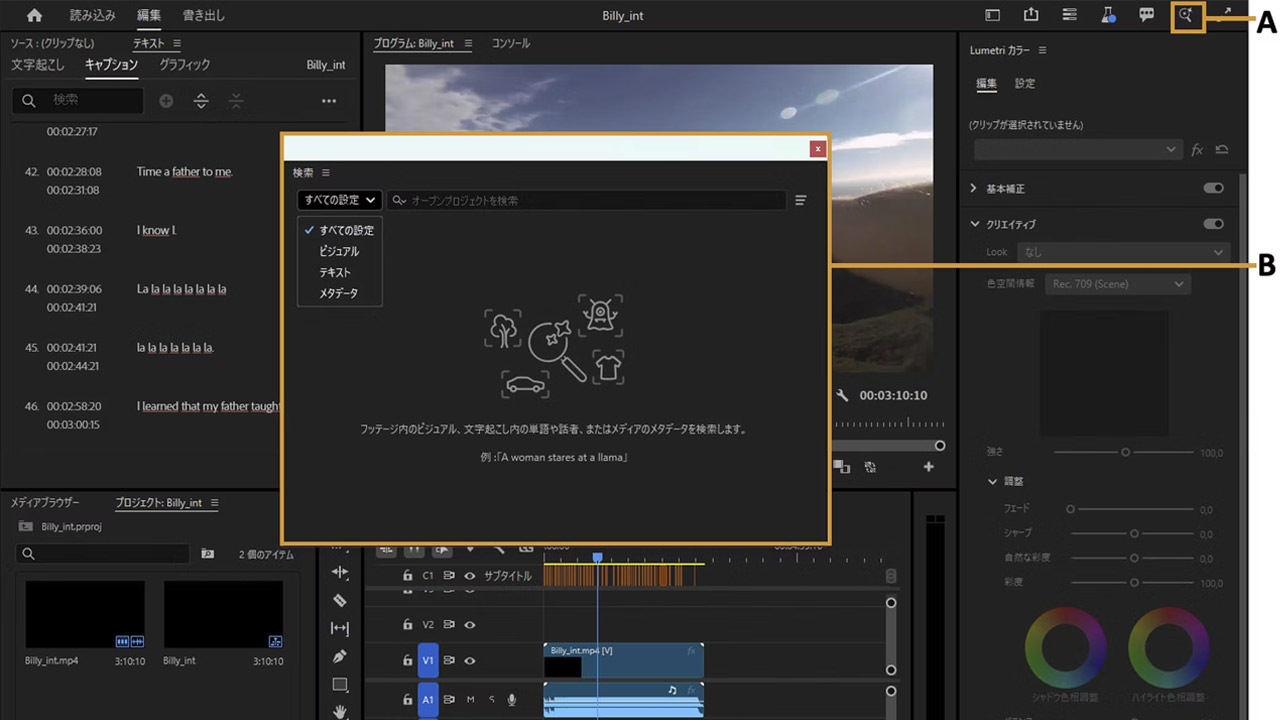Click the voice-over microphone on track A1
The image size is (1280, 720).
tap(512, 699)
